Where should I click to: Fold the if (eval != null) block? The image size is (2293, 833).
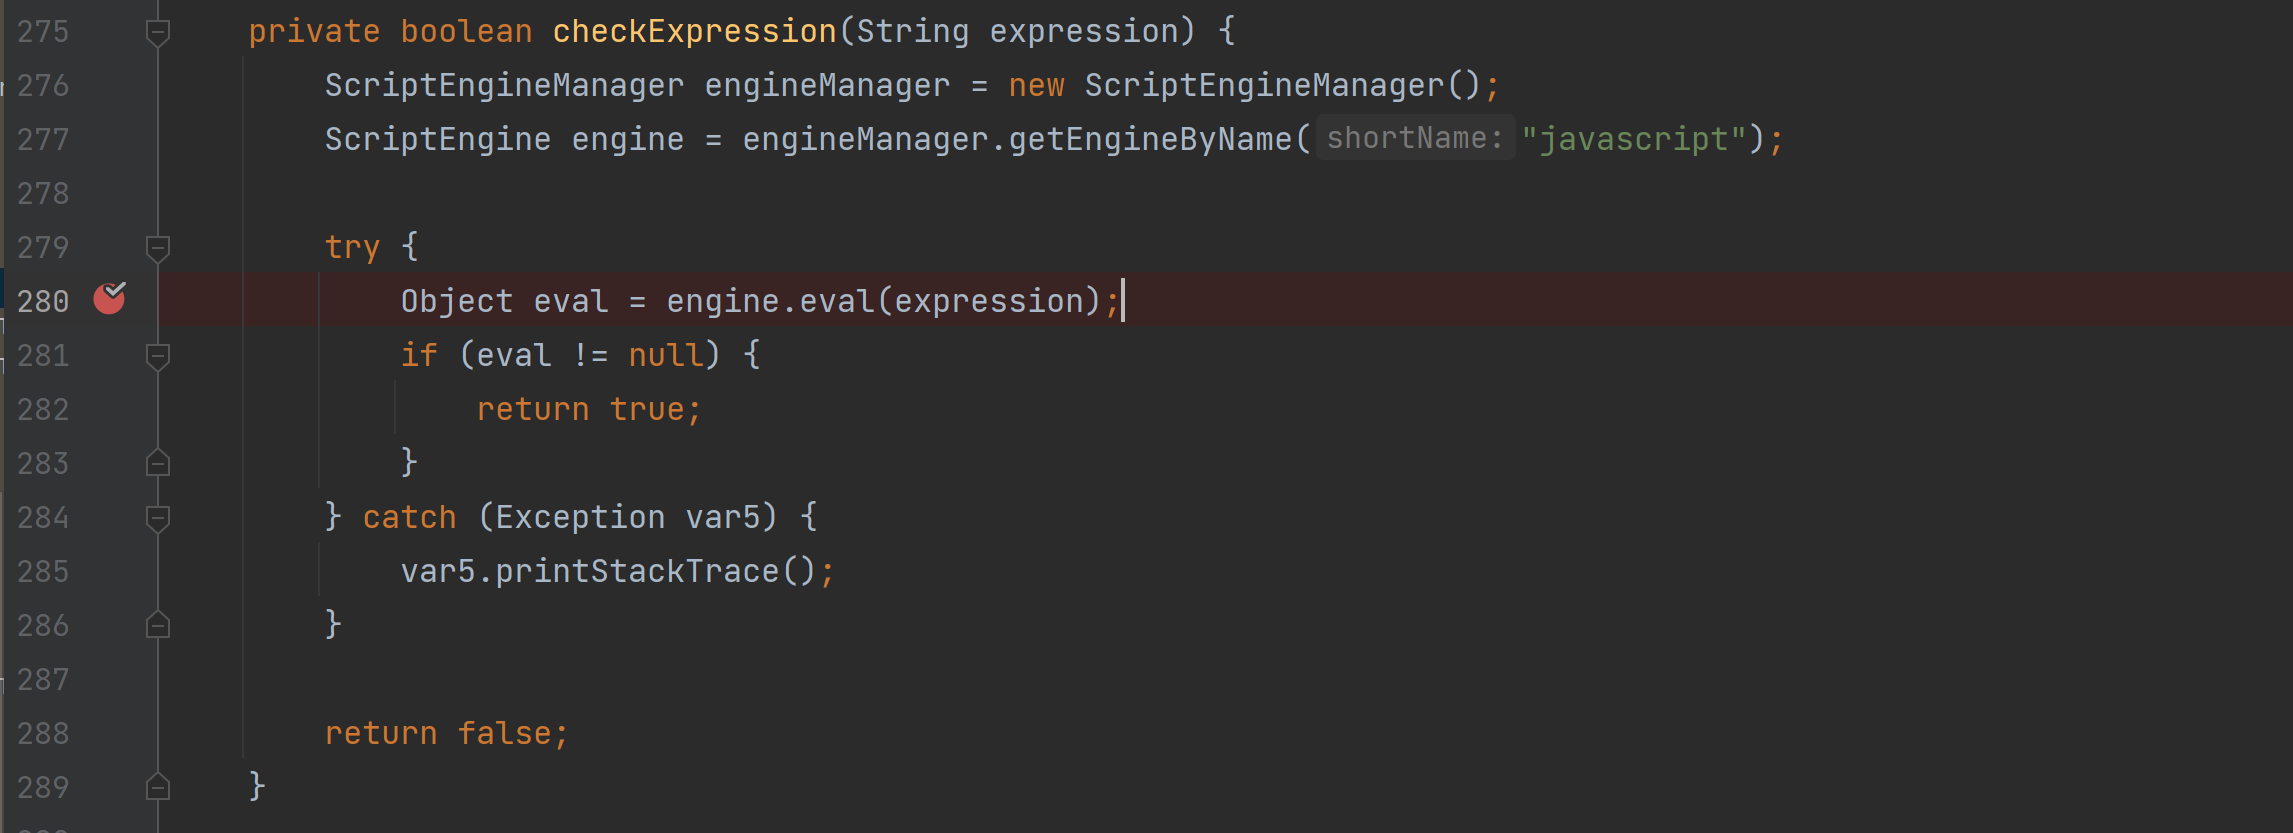[x=158, y=355]
